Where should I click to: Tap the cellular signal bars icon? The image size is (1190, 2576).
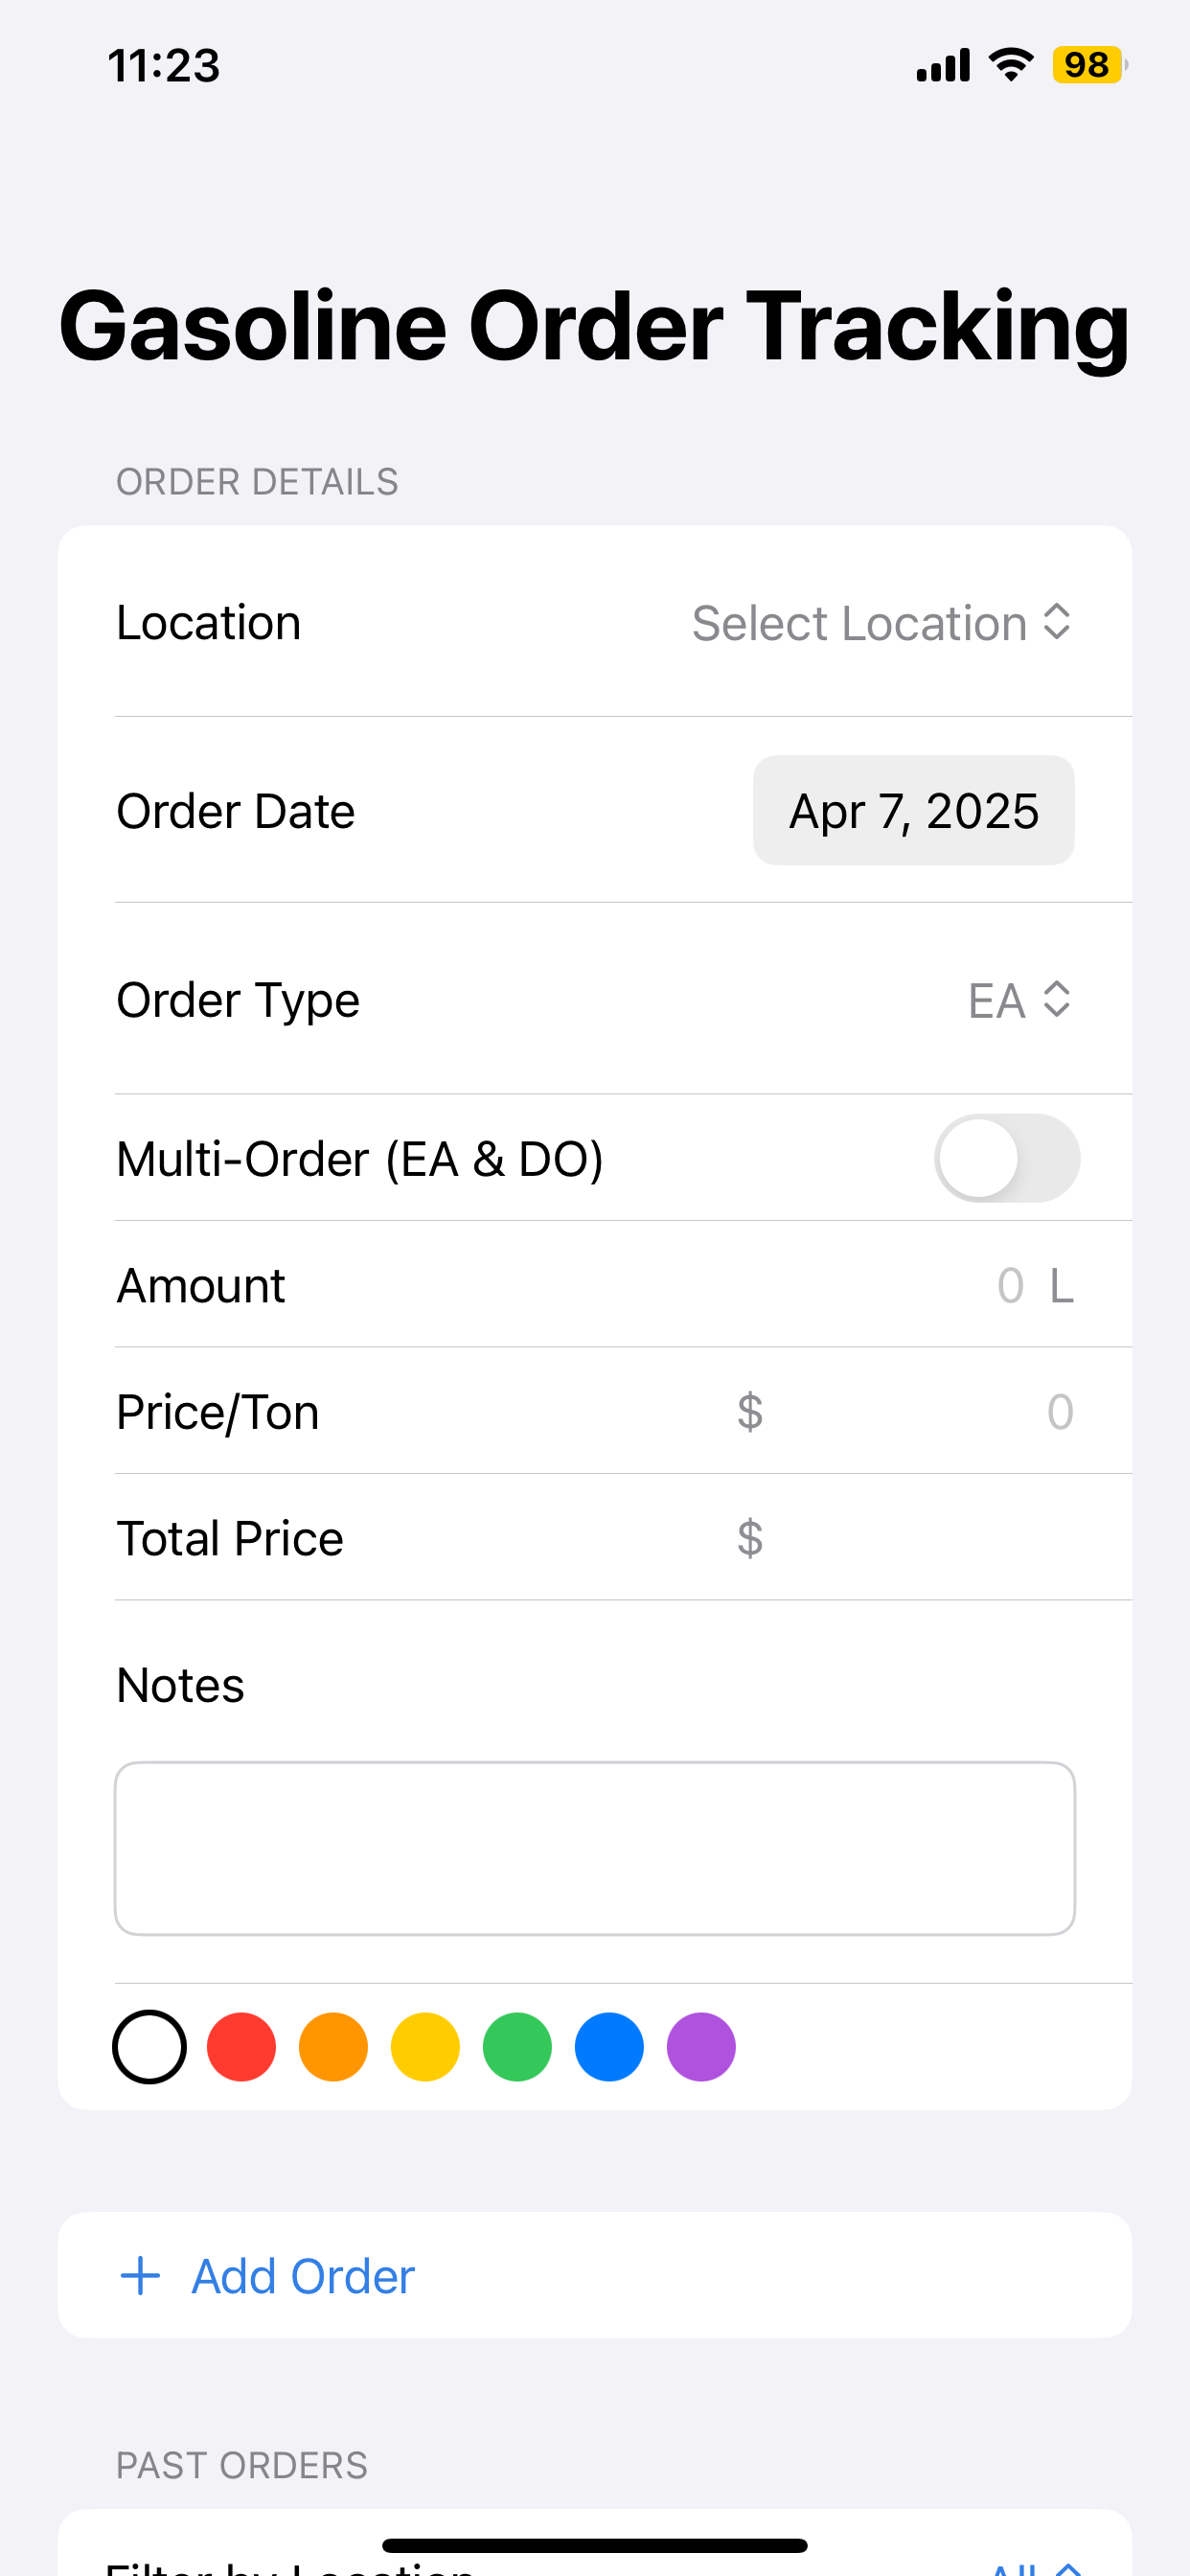[943, 65]
